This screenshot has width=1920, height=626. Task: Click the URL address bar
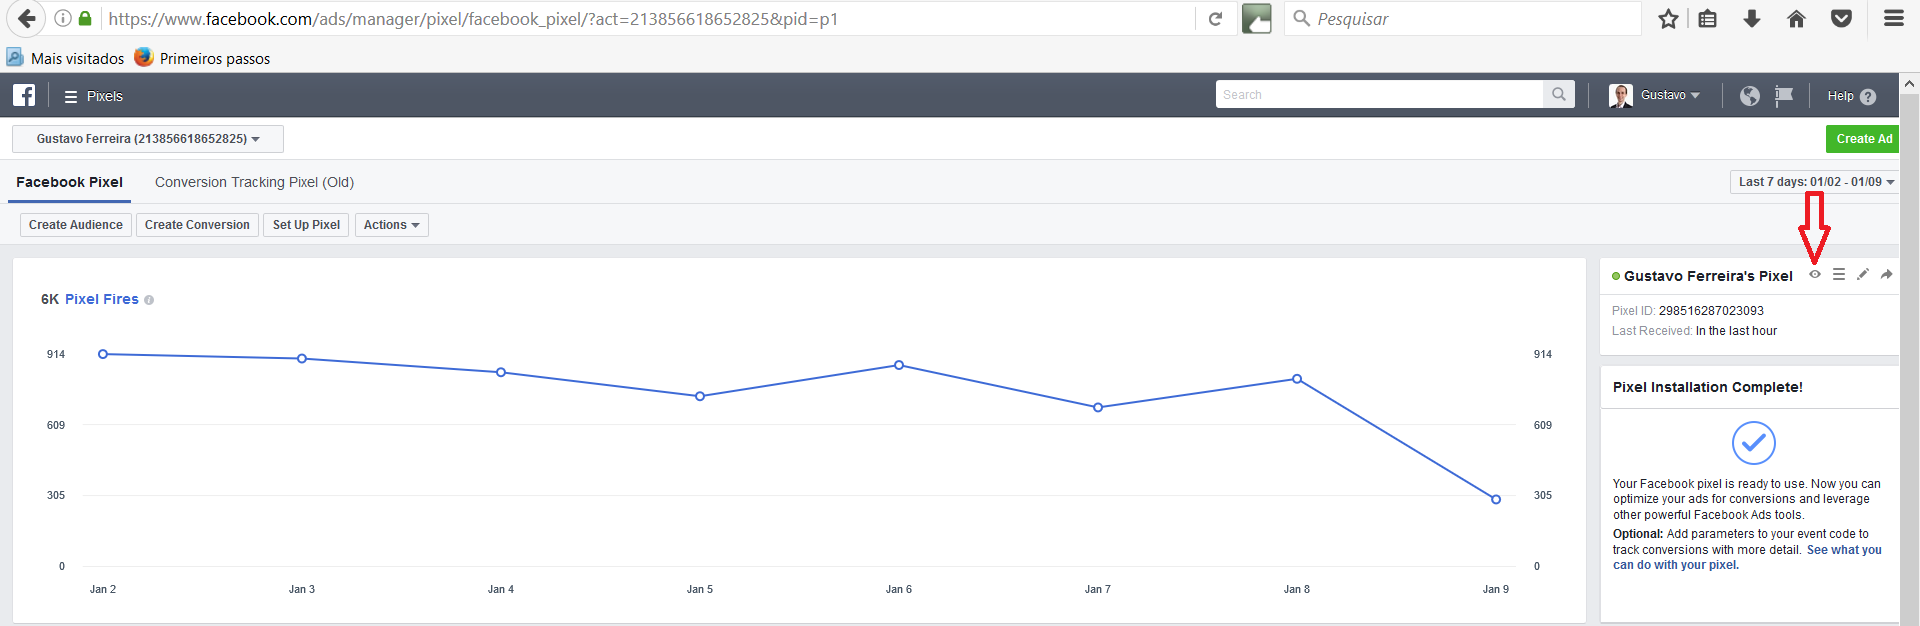[x=648, y=18]
